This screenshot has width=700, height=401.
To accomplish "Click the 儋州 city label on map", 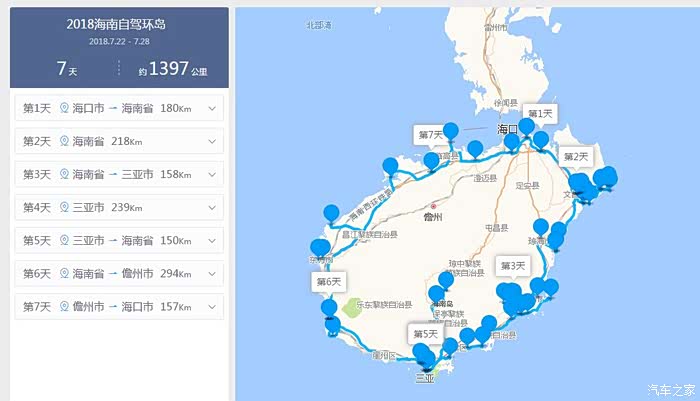I will pyautogui.click(x=433, y=217).
